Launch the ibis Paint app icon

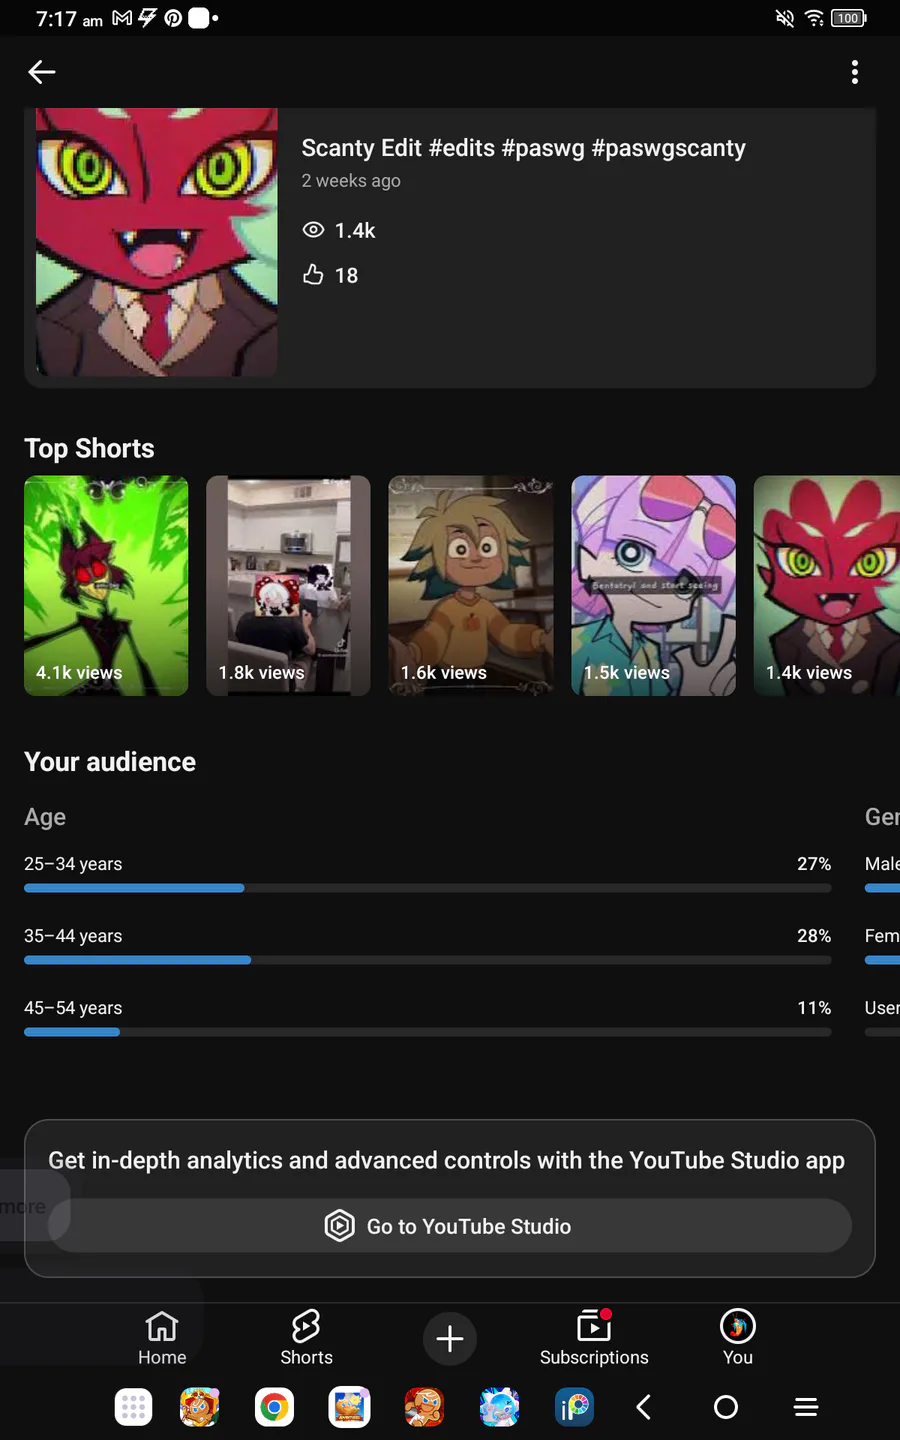(575, 1408)
